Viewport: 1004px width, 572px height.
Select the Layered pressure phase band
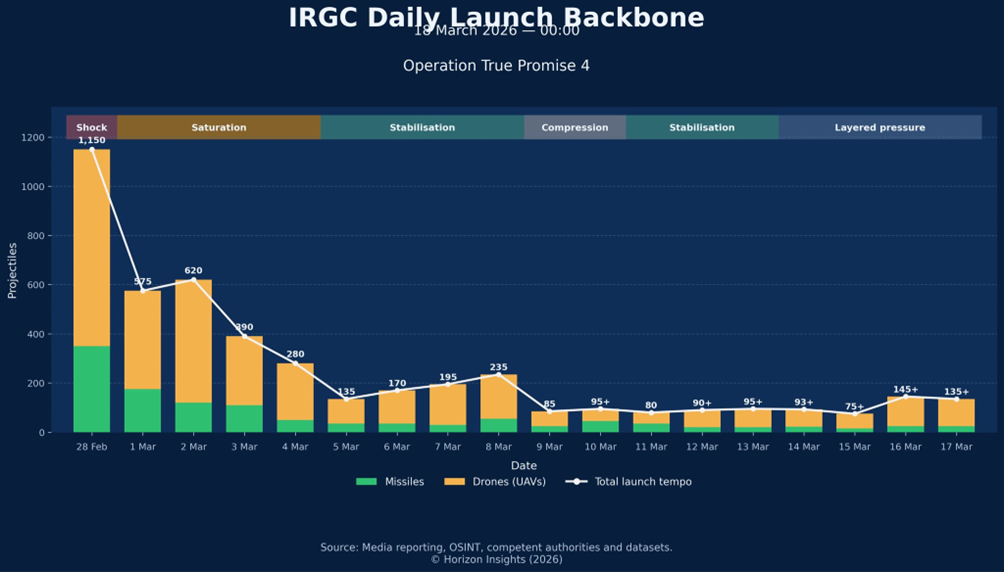tap(879, 128)
